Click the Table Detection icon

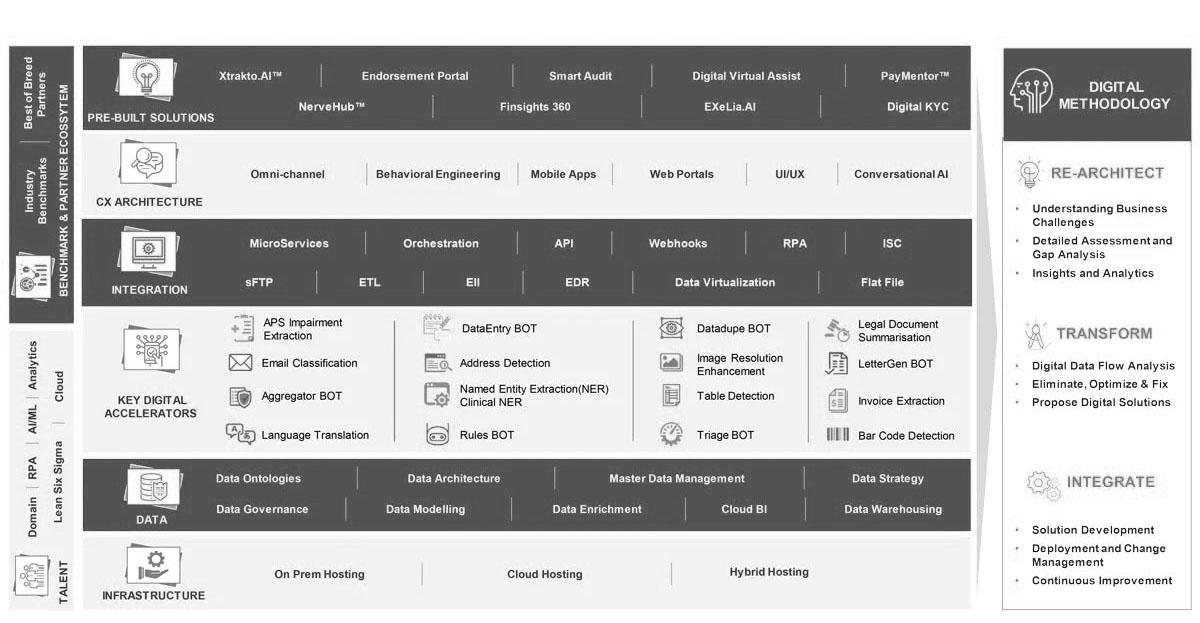click(x=671, y=396)
